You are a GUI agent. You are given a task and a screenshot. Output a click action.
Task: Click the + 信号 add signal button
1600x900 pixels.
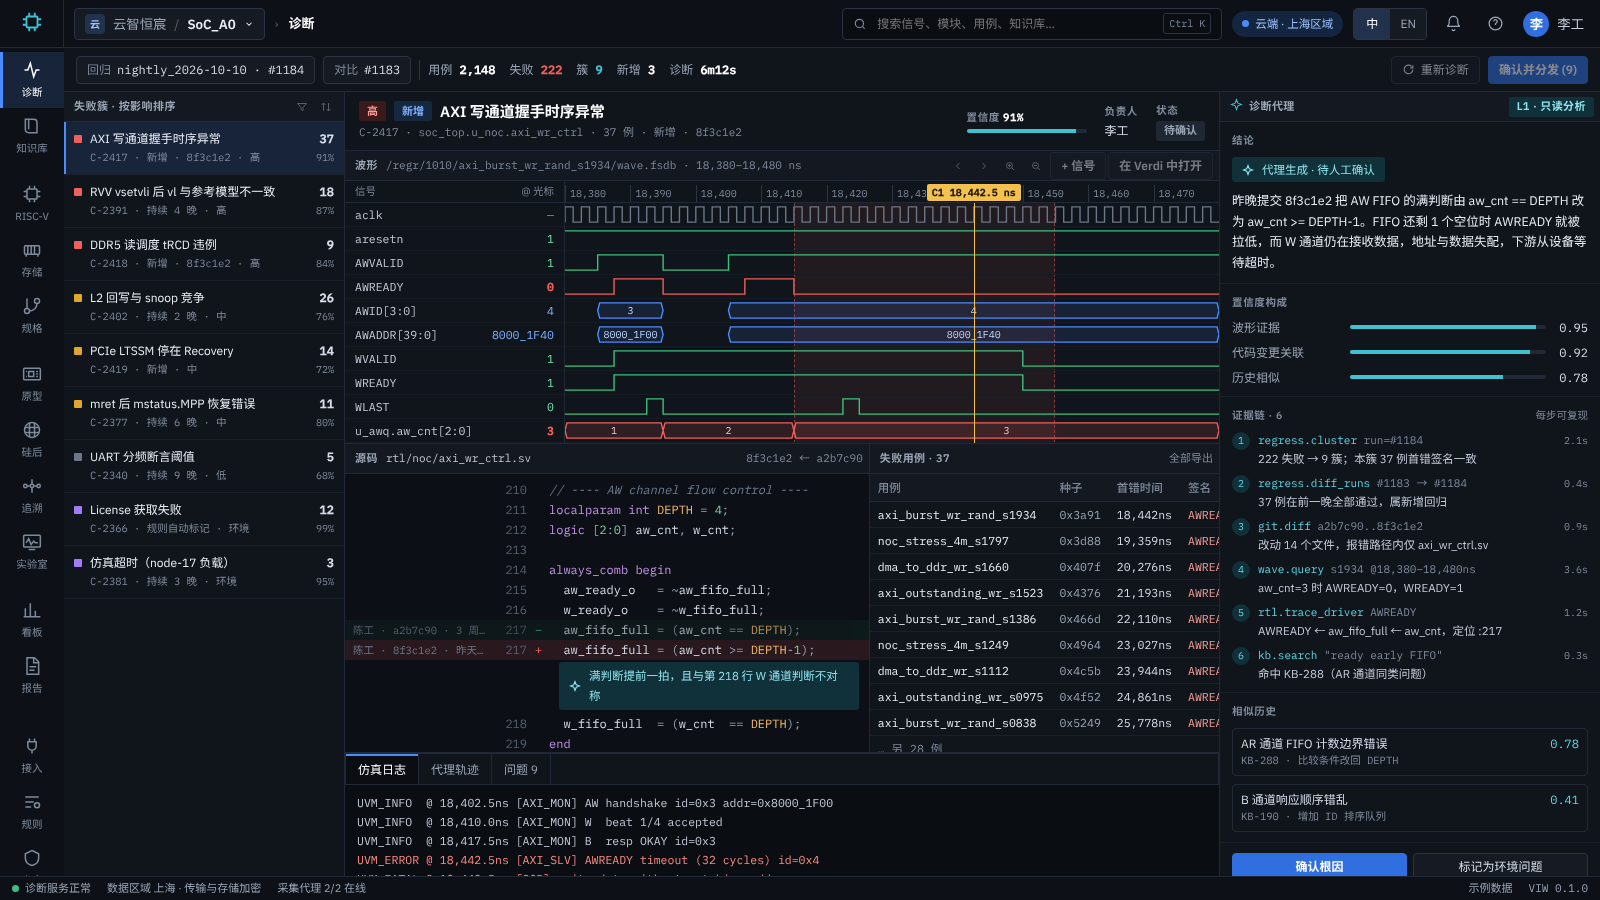point(1078,166)
